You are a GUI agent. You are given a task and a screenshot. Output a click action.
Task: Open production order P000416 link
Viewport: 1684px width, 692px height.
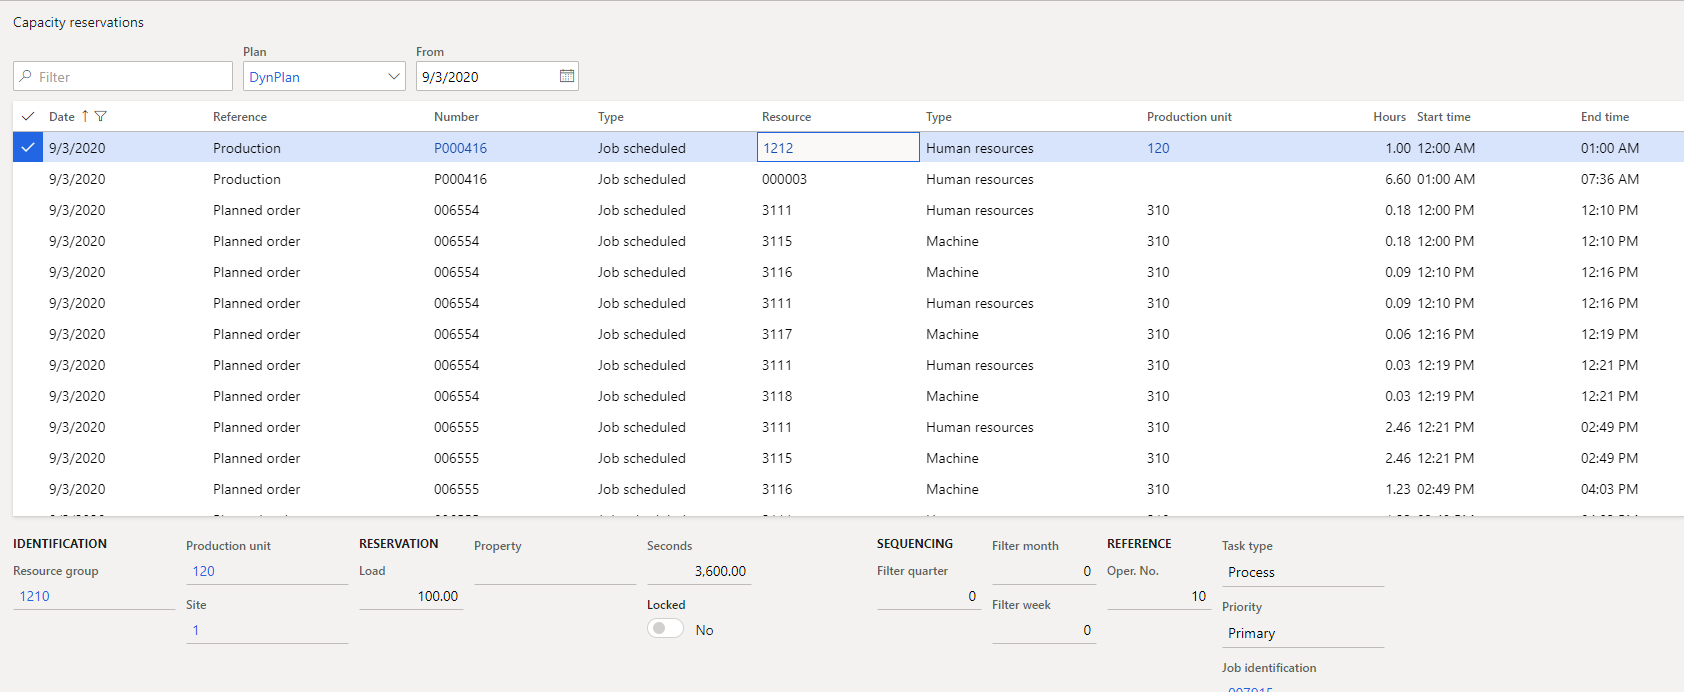click(x=460, y=148)
